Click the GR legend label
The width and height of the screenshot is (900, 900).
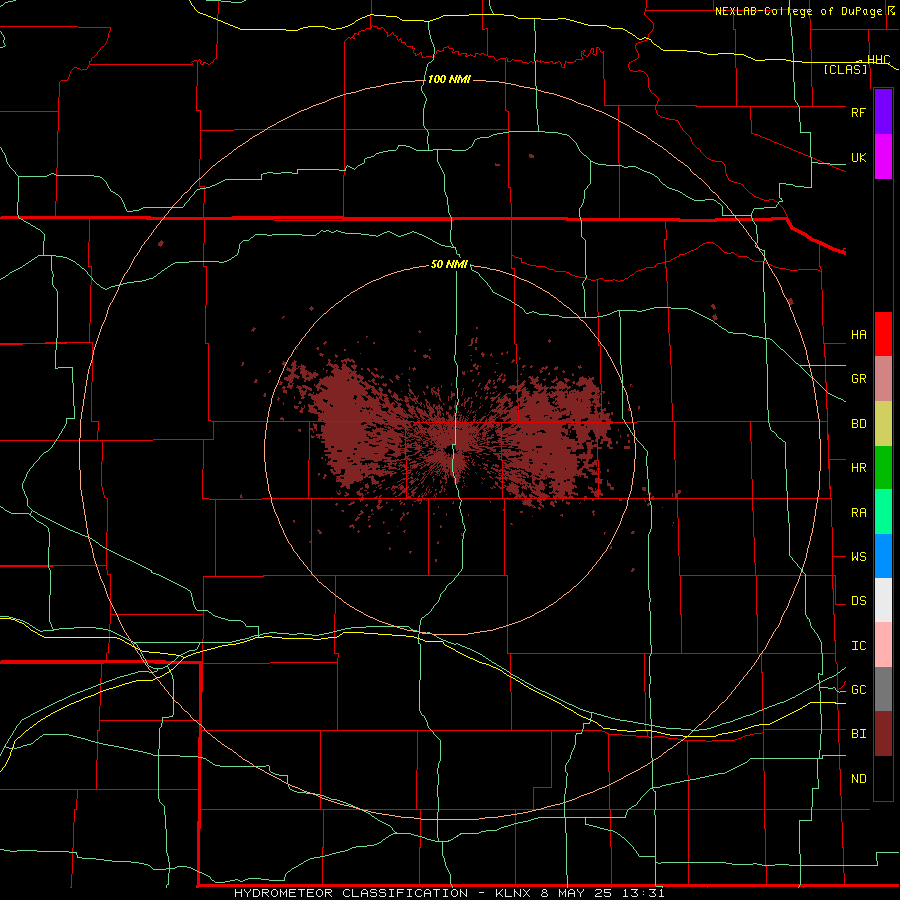(859, 379)
